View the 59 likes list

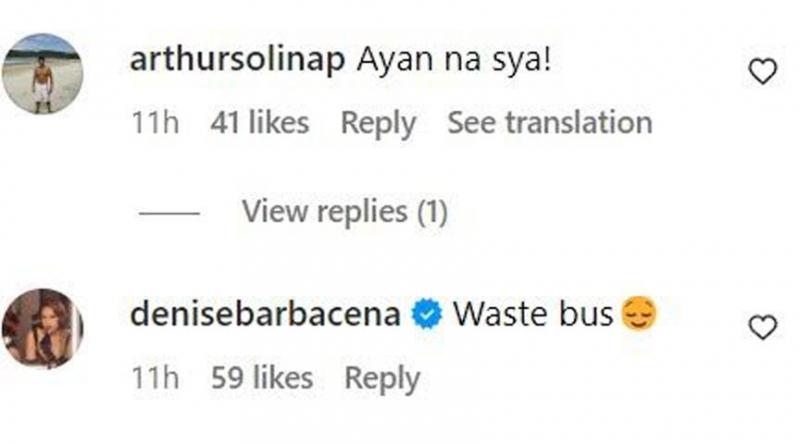pyautogui.click(x=262, y=378)
